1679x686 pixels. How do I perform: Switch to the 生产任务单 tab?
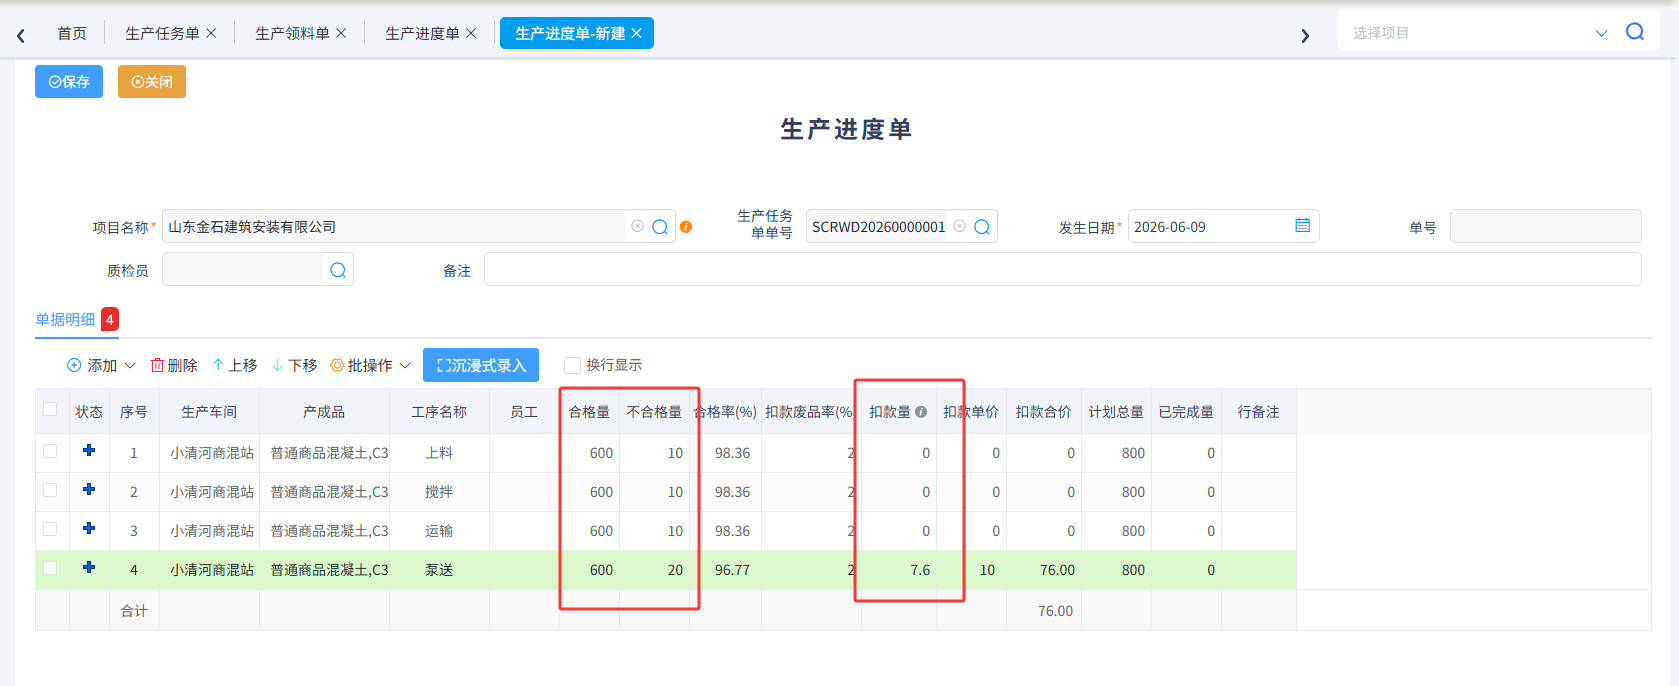[x=162, y=33]
